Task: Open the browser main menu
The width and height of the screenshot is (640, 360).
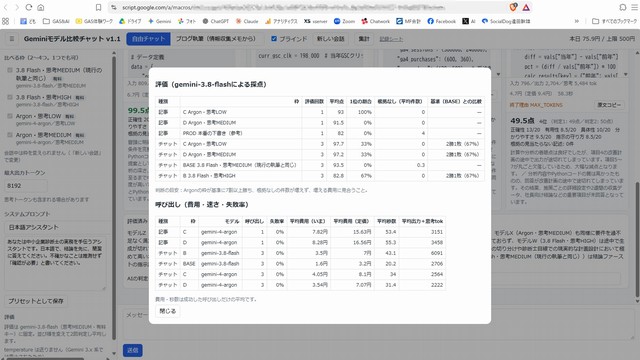Action: pos(634,7)
